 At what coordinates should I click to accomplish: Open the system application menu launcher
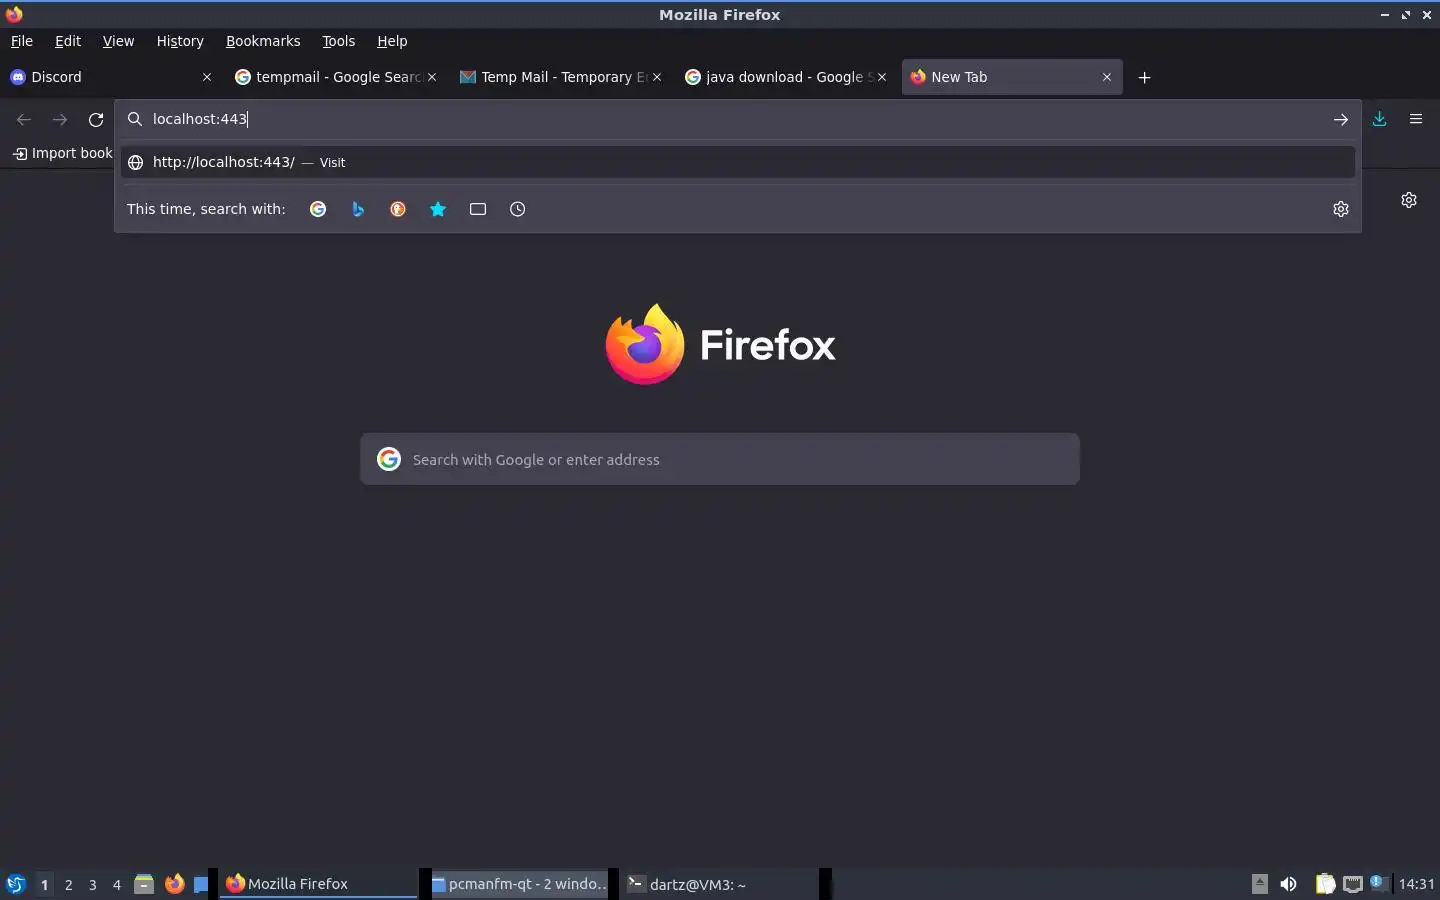coord(16,884)
